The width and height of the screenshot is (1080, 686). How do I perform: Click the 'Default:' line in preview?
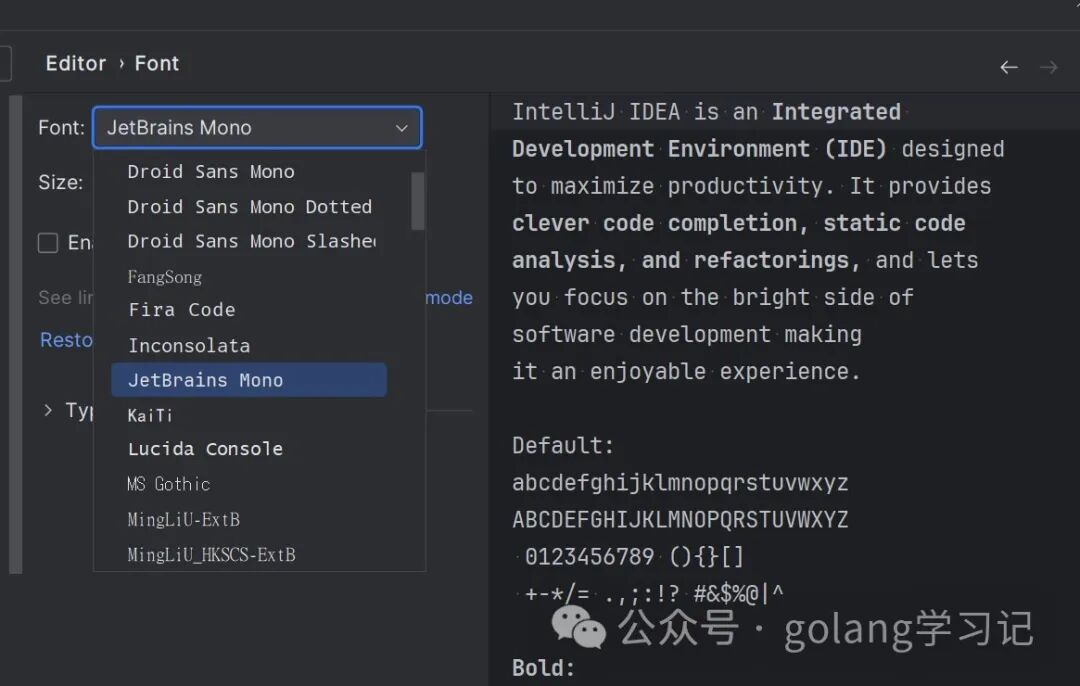pyautogui.click(x=563, y=446)
